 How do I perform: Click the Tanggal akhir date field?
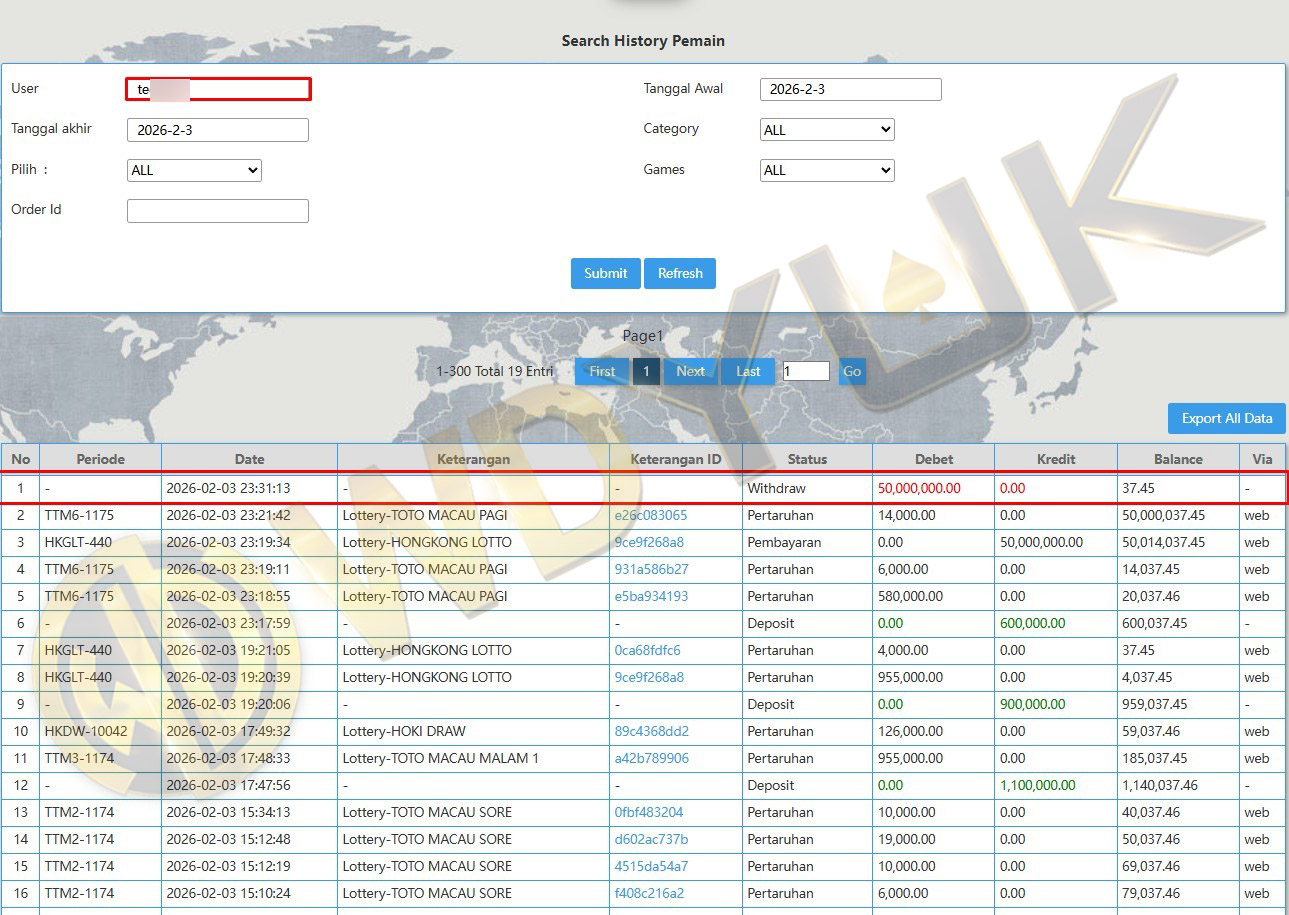218,130
